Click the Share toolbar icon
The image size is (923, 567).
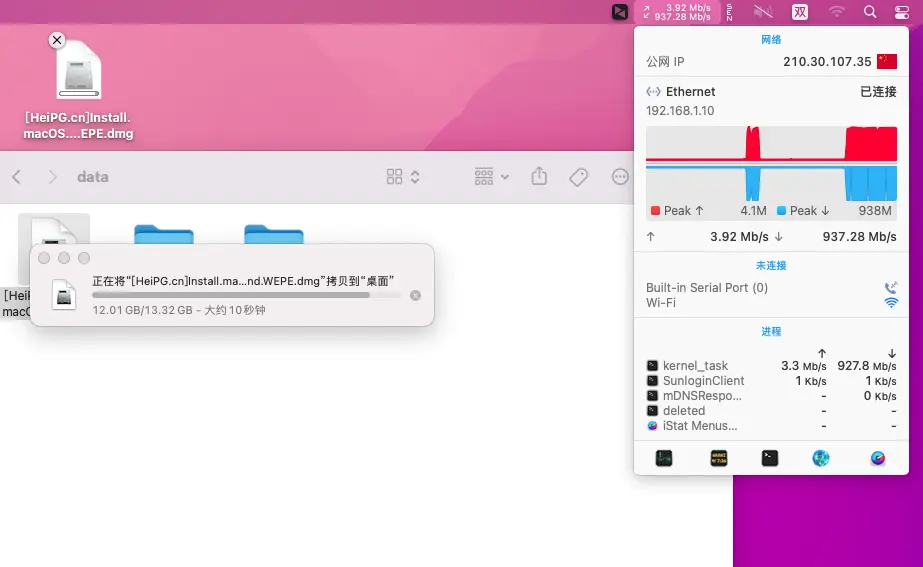click(539, 176)
